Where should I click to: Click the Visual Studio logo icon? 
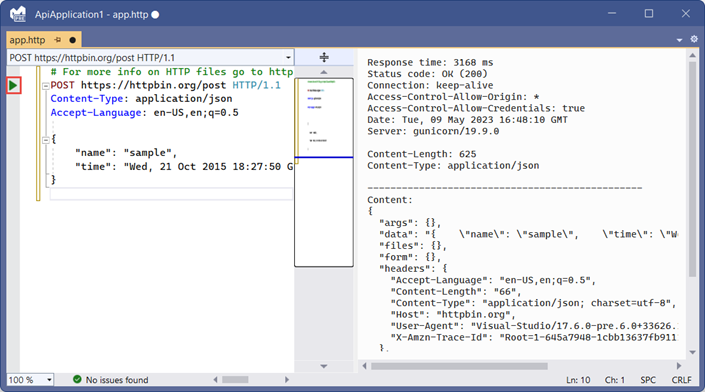(x=18, y=14)
